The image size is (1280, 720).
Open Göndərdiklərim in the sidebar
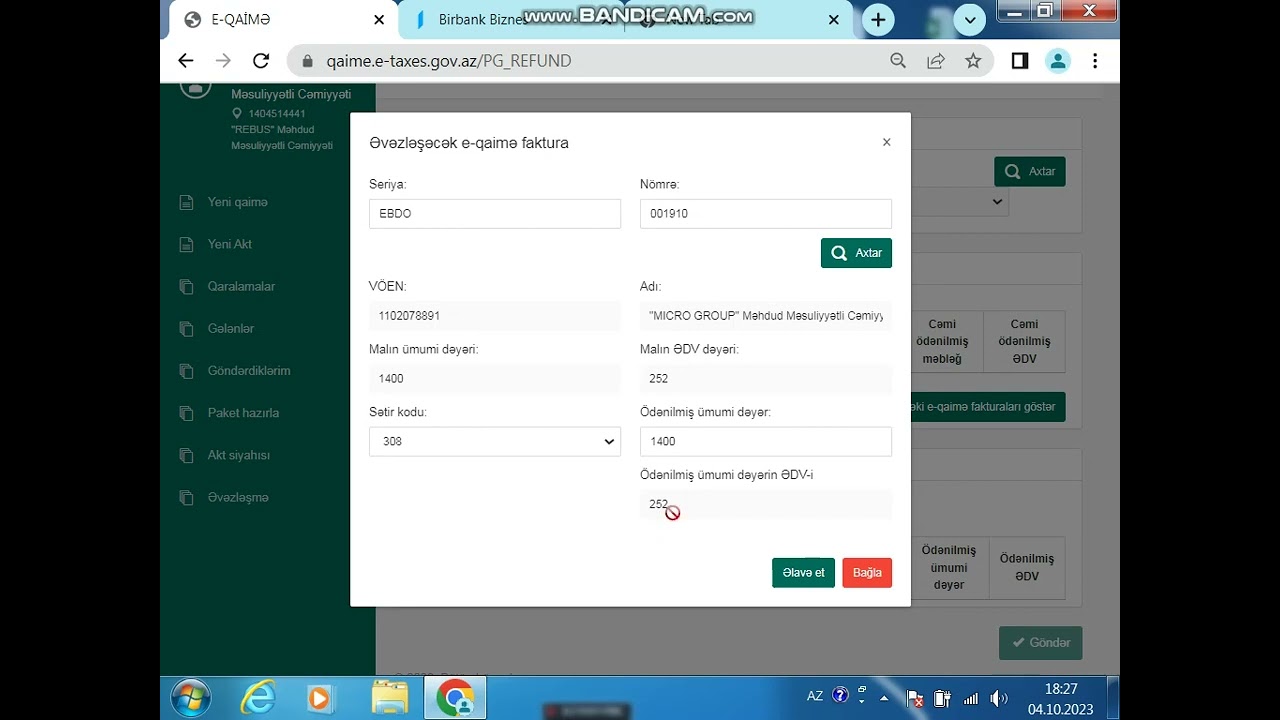pyautogui.click(x=249, y=370)
